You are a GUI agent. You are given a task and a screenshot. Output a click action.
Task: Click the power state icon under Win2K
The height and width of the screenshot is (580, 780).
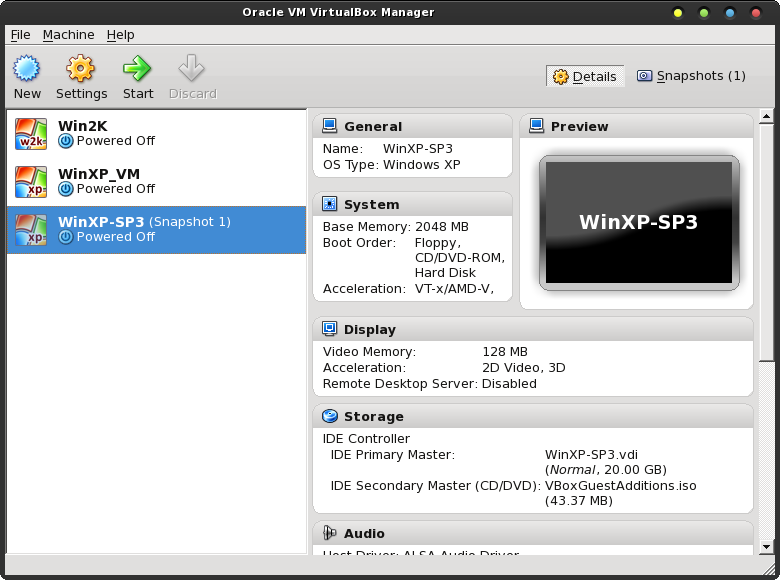[x=66, y=141]
